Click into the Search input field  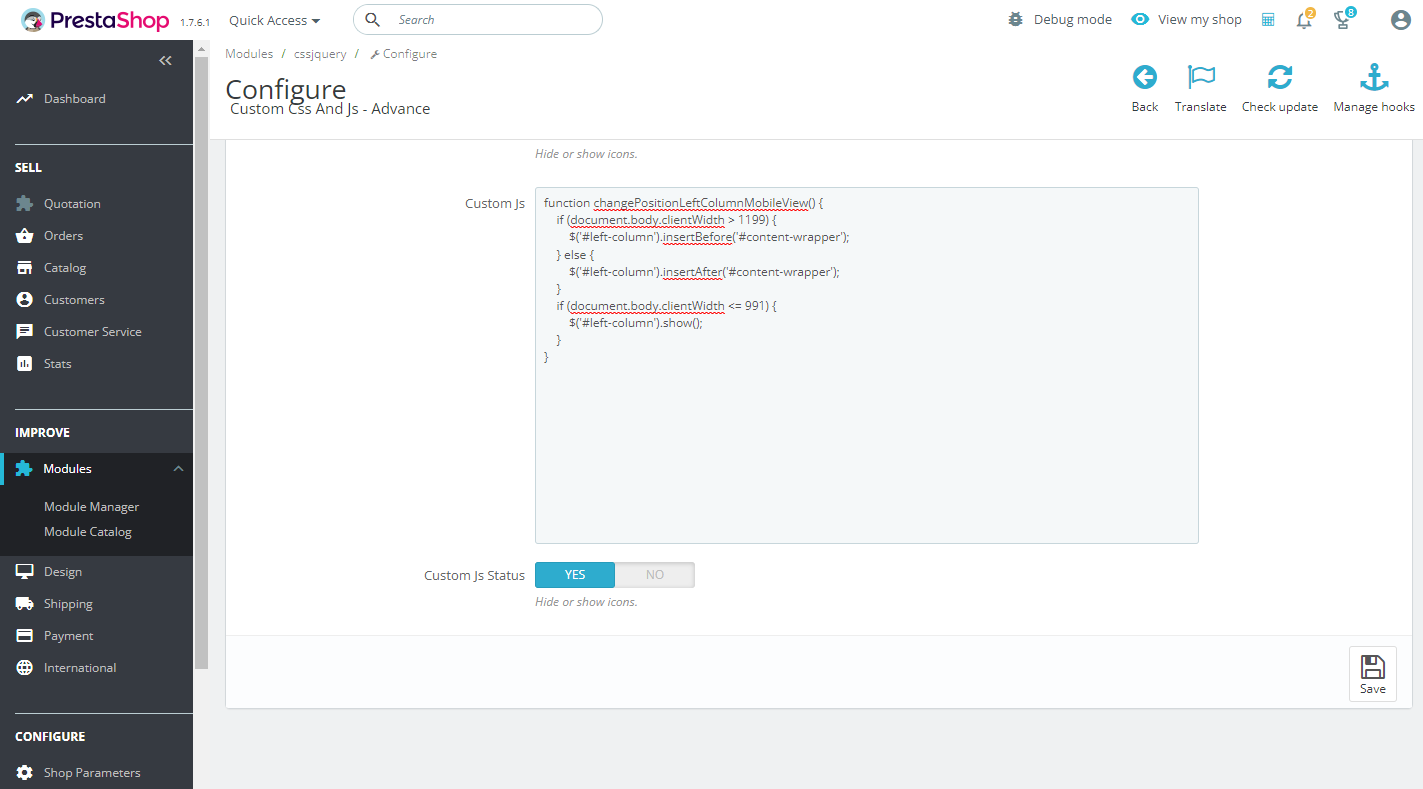pyautogui.click(x=478, y=19)
